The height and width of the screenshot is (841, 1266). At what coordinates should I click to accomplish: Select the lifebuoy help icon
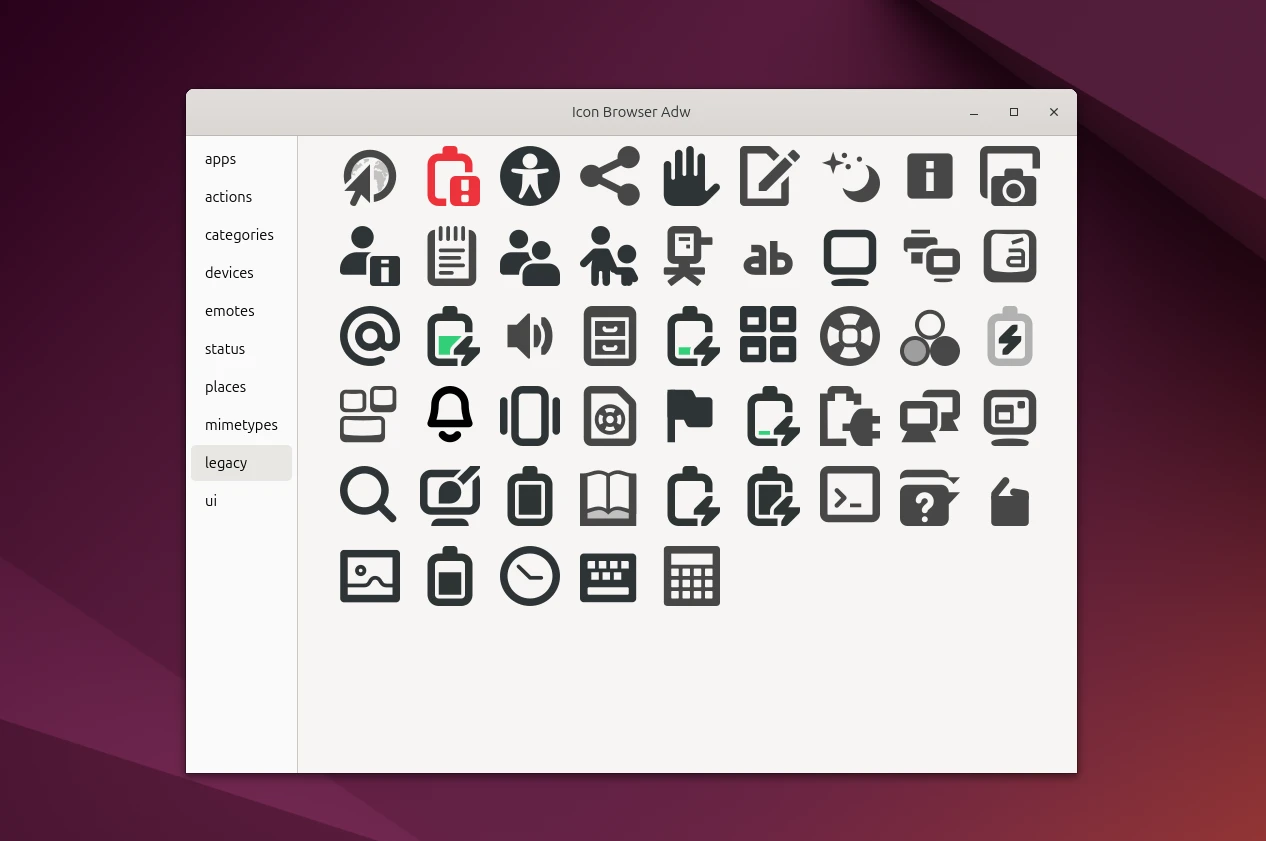(850, 336)
